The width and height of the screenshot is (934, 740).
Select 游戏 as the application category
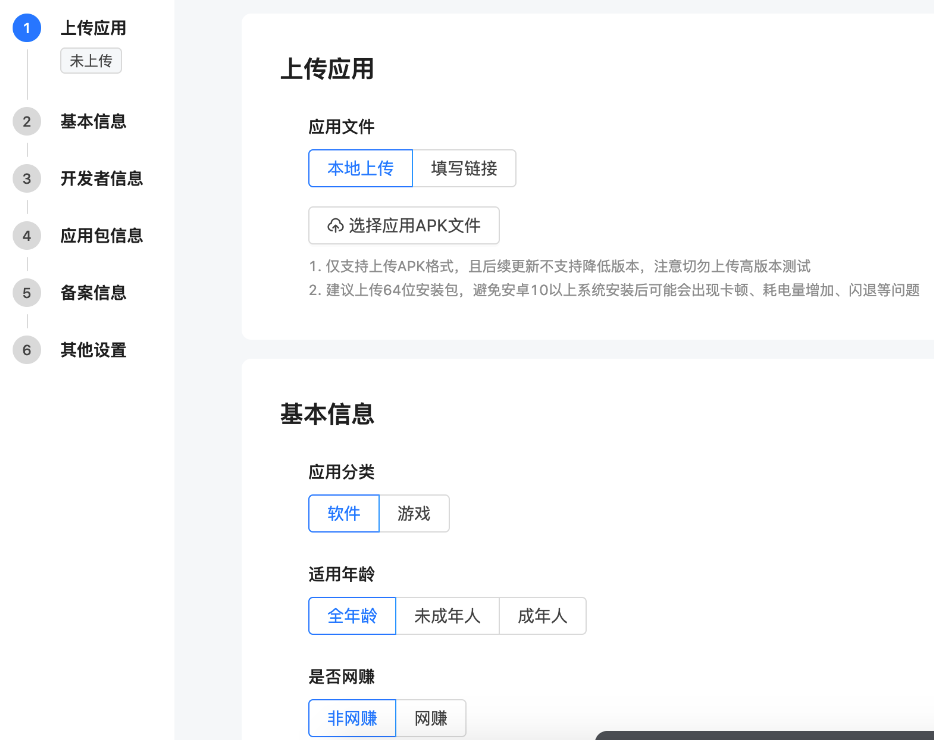(414, 513)
